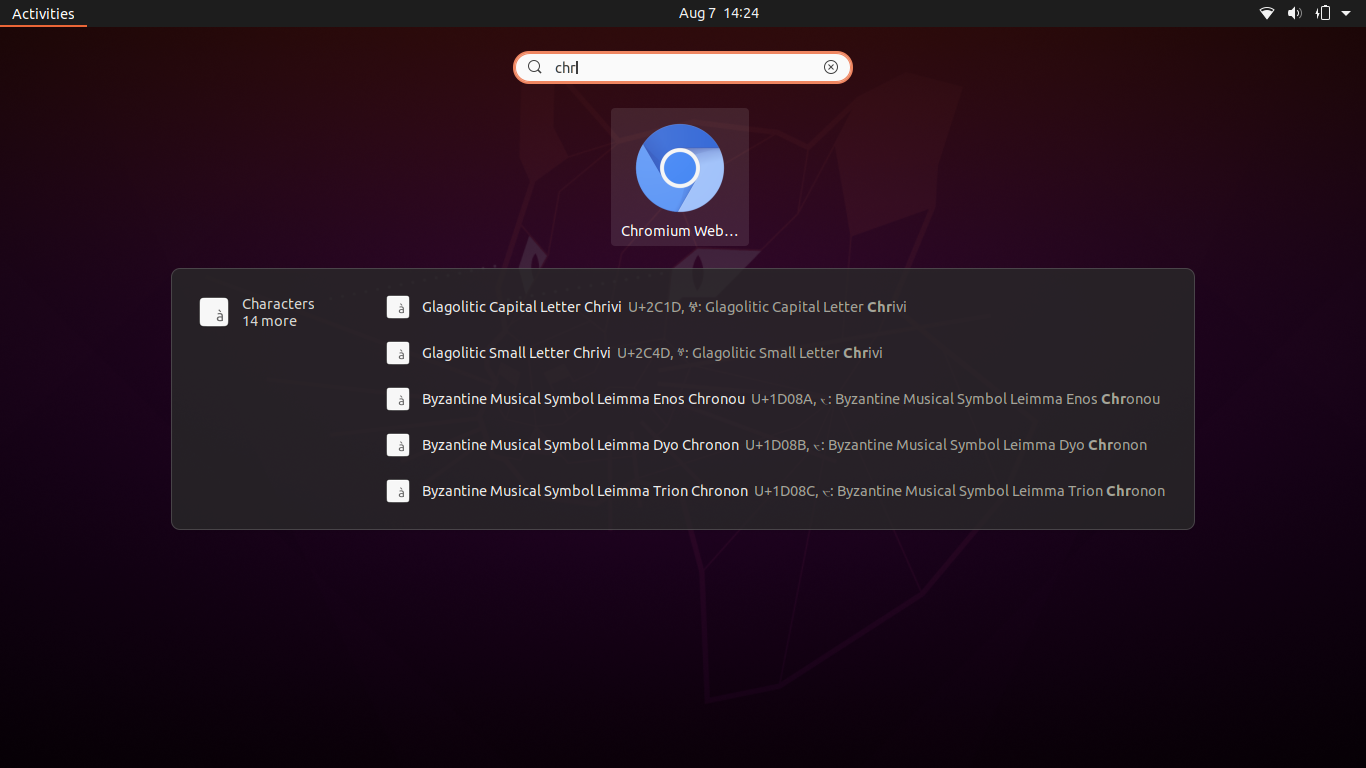This screenshot has height=768, width=1366.
Task: Click the U+1D08C description text
Action: (x=959, y=491)
